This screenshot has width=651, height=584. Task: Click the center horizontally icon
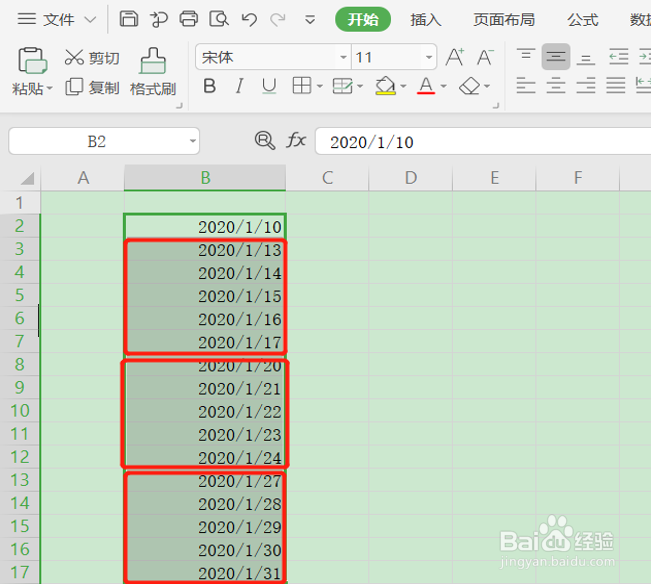(x=556, y=86)
